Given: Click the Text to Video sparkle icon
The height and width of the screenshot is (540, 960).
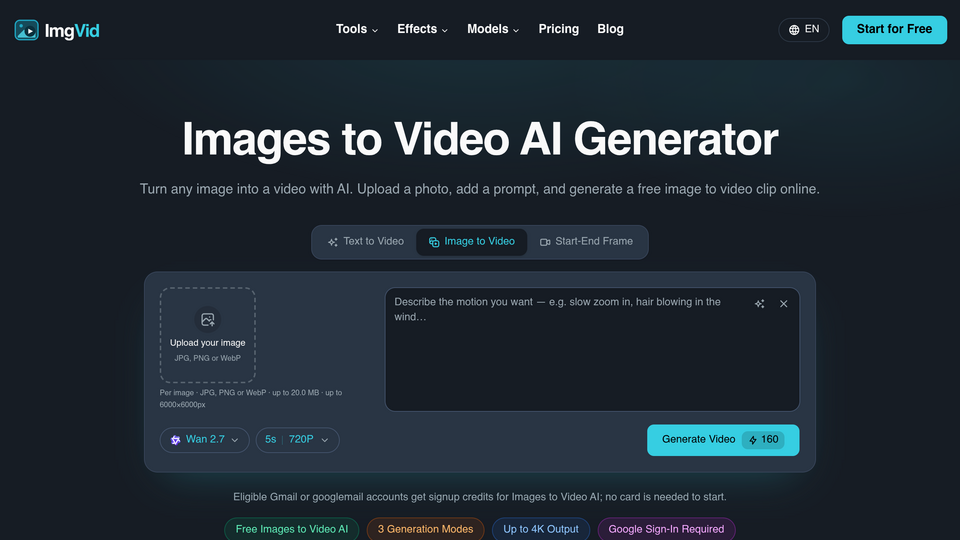Looking at the screenshot, I should coord(332,242).
